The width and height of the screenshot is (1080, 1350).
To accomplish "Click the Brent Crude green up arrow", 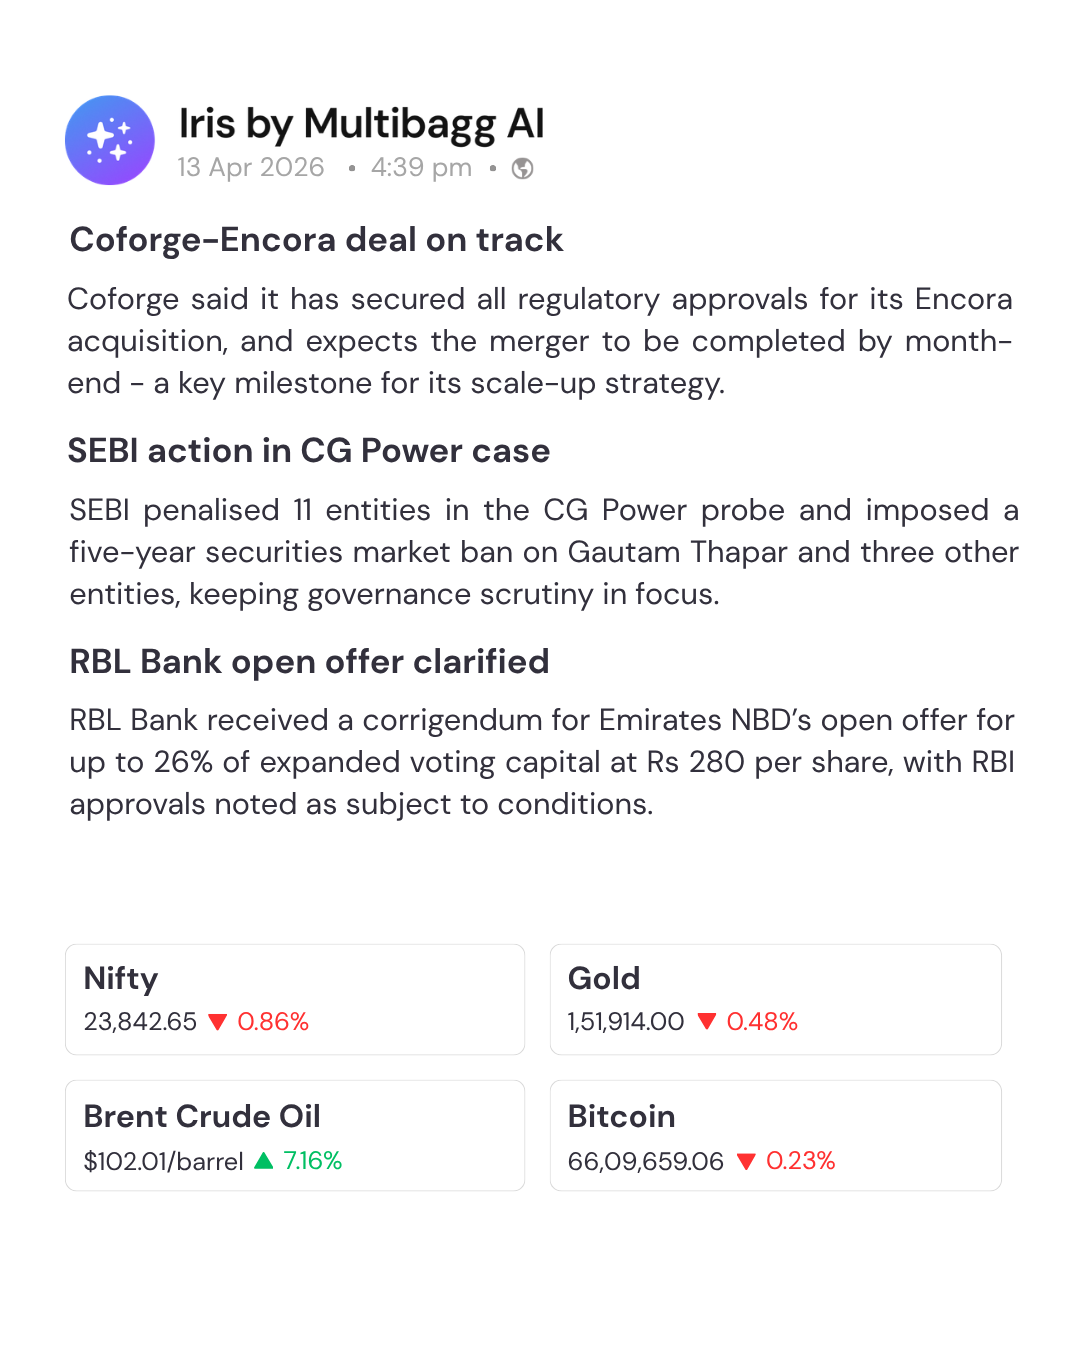I will pyautogui.click(x=264, y=1161).
